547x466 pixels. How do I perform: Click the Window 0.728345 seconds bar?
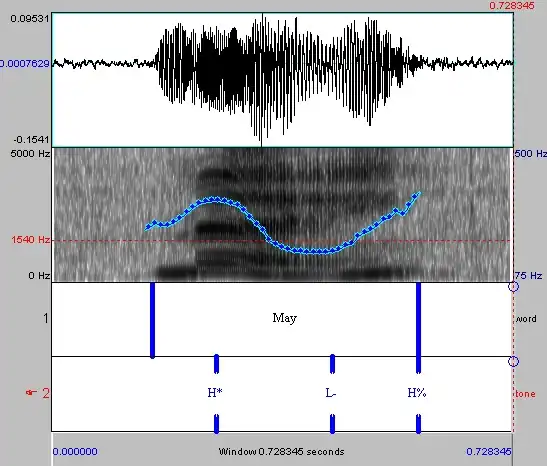(282, 452)
